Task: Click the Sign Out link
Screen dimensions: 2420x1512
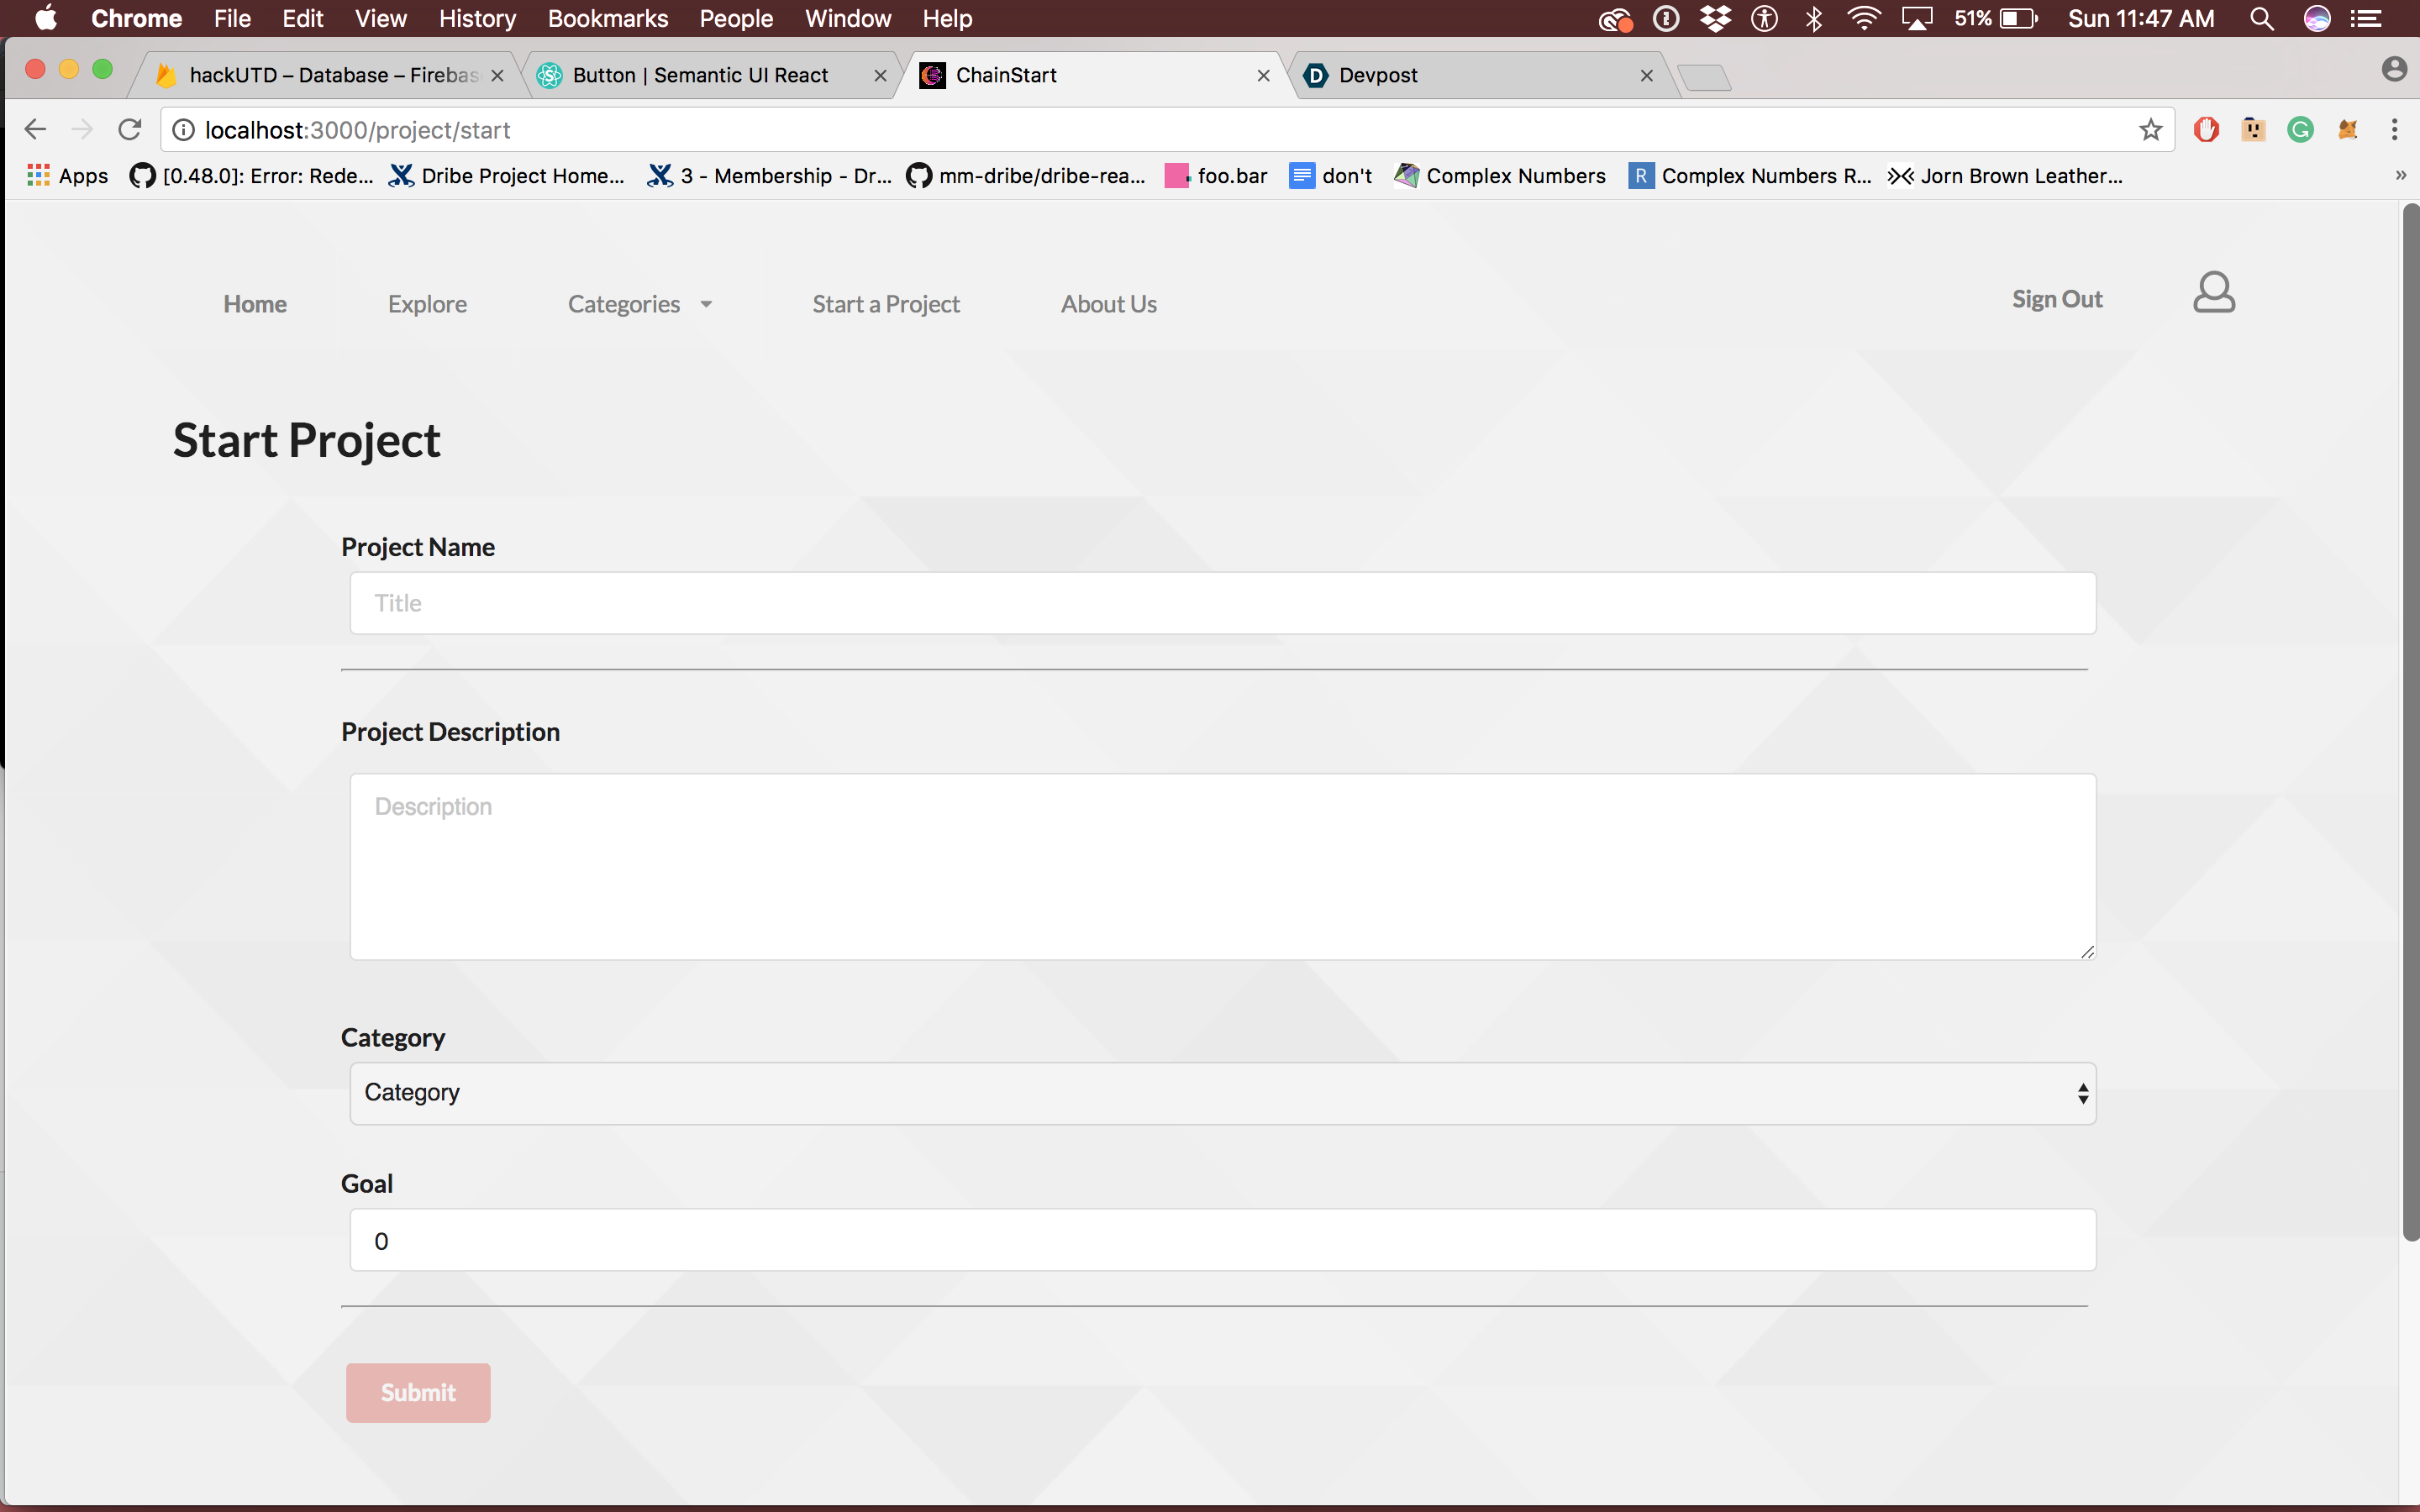Action: (2056, 300)
